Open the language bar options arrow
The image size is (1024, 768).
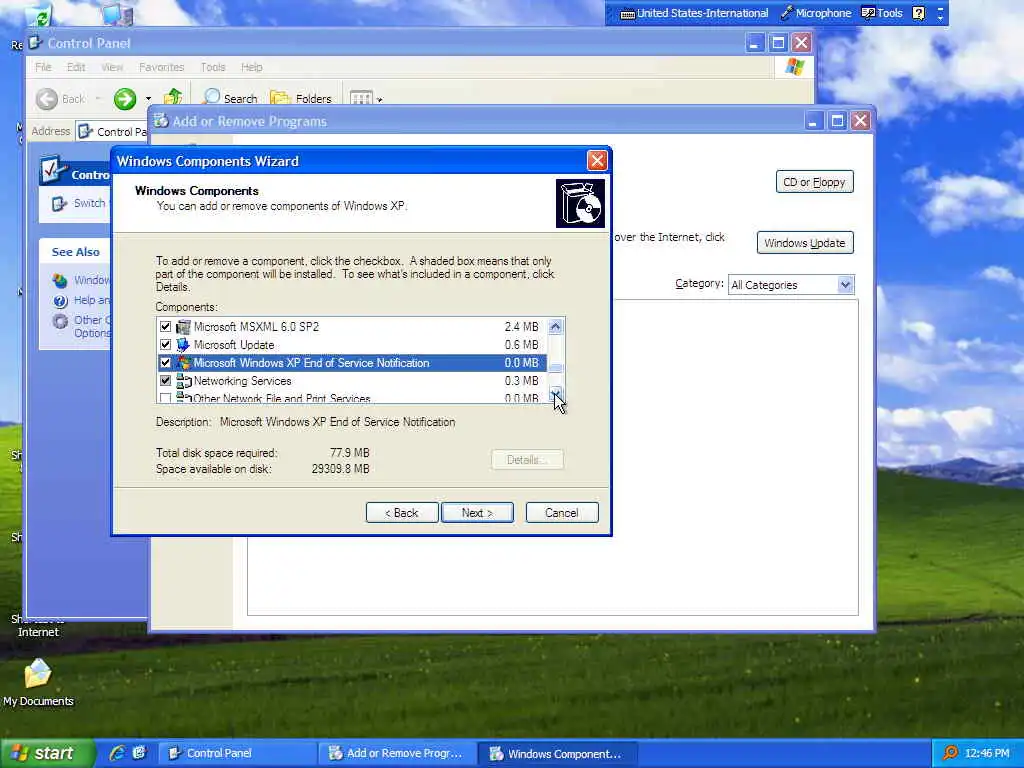point(940,17)
